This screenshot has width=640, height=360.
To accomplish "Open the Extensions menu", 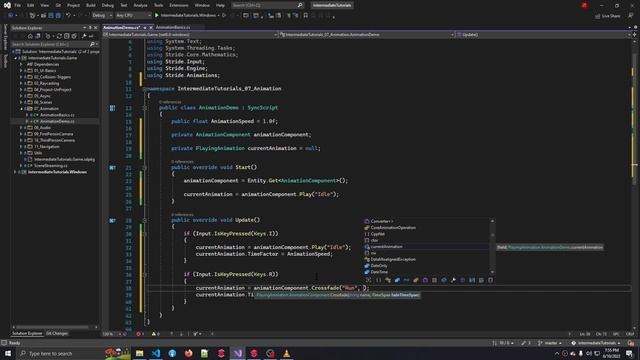I will point(179,5).
